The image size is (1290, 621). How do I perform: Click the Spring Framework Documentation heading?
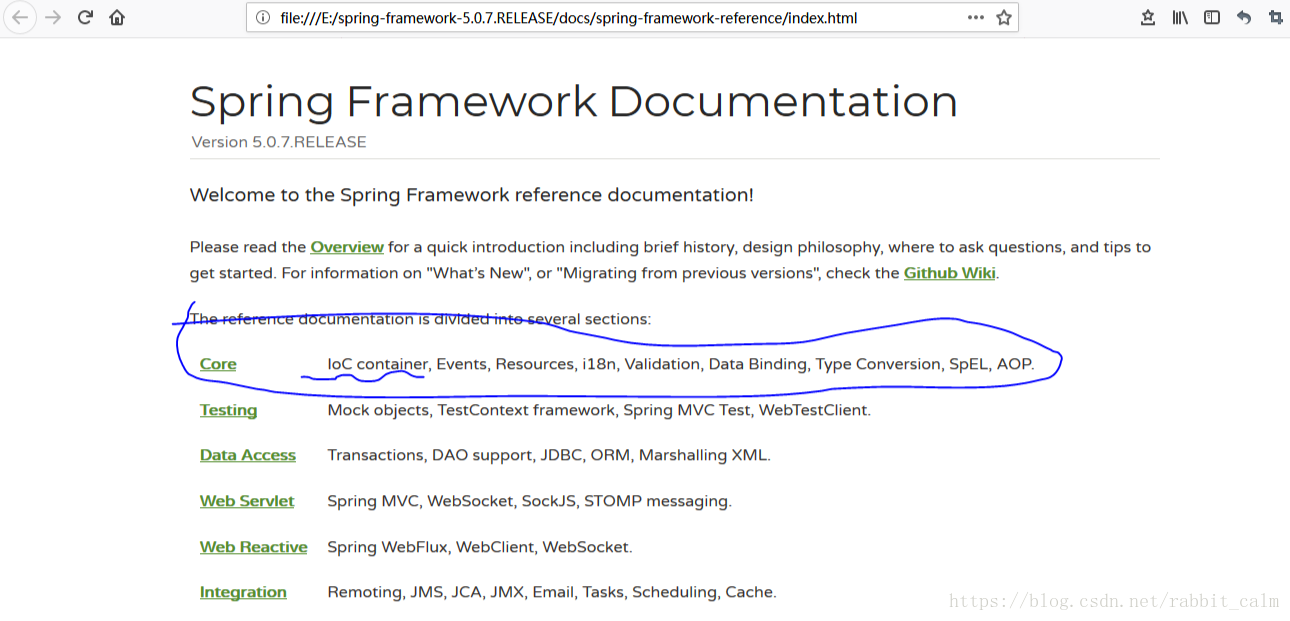574,102
